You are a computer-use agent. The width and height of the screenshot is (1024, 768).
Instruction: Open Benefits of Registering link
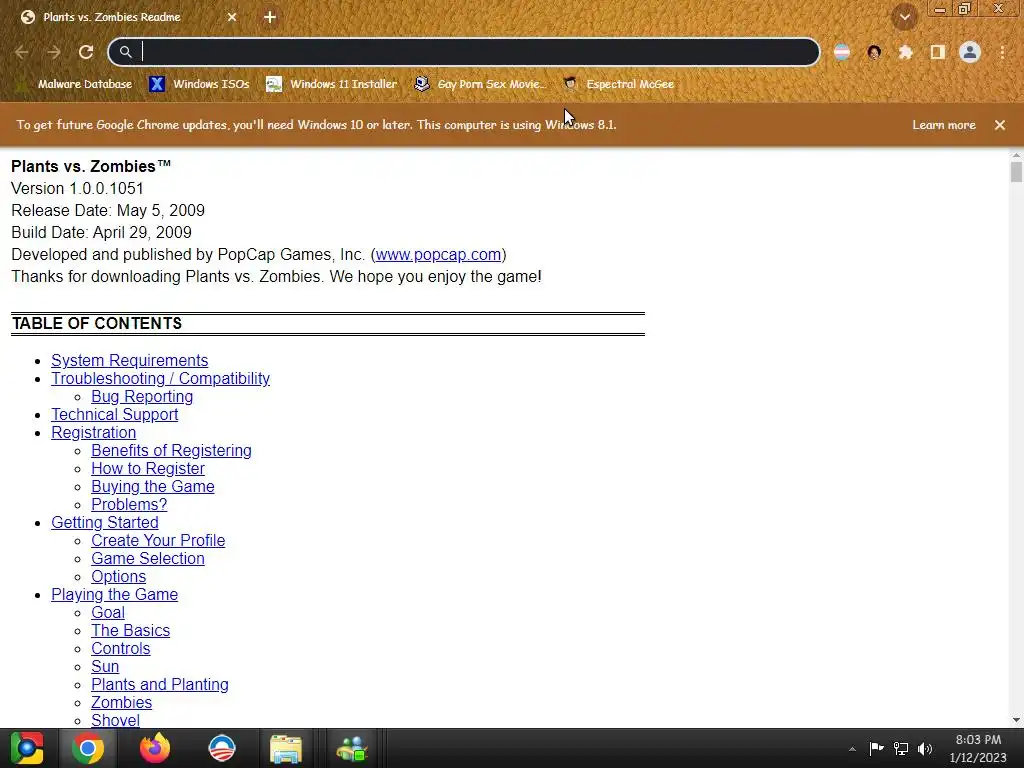point(171,451)
